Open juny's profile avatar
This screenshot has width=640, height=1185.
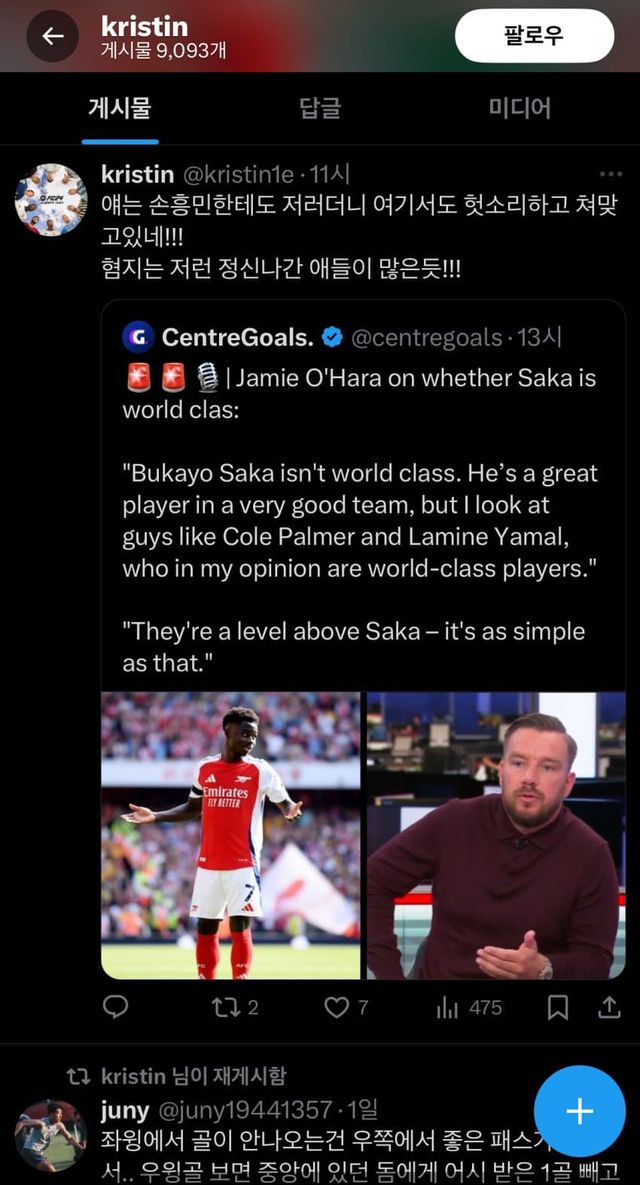click(x=51, y=1135)
